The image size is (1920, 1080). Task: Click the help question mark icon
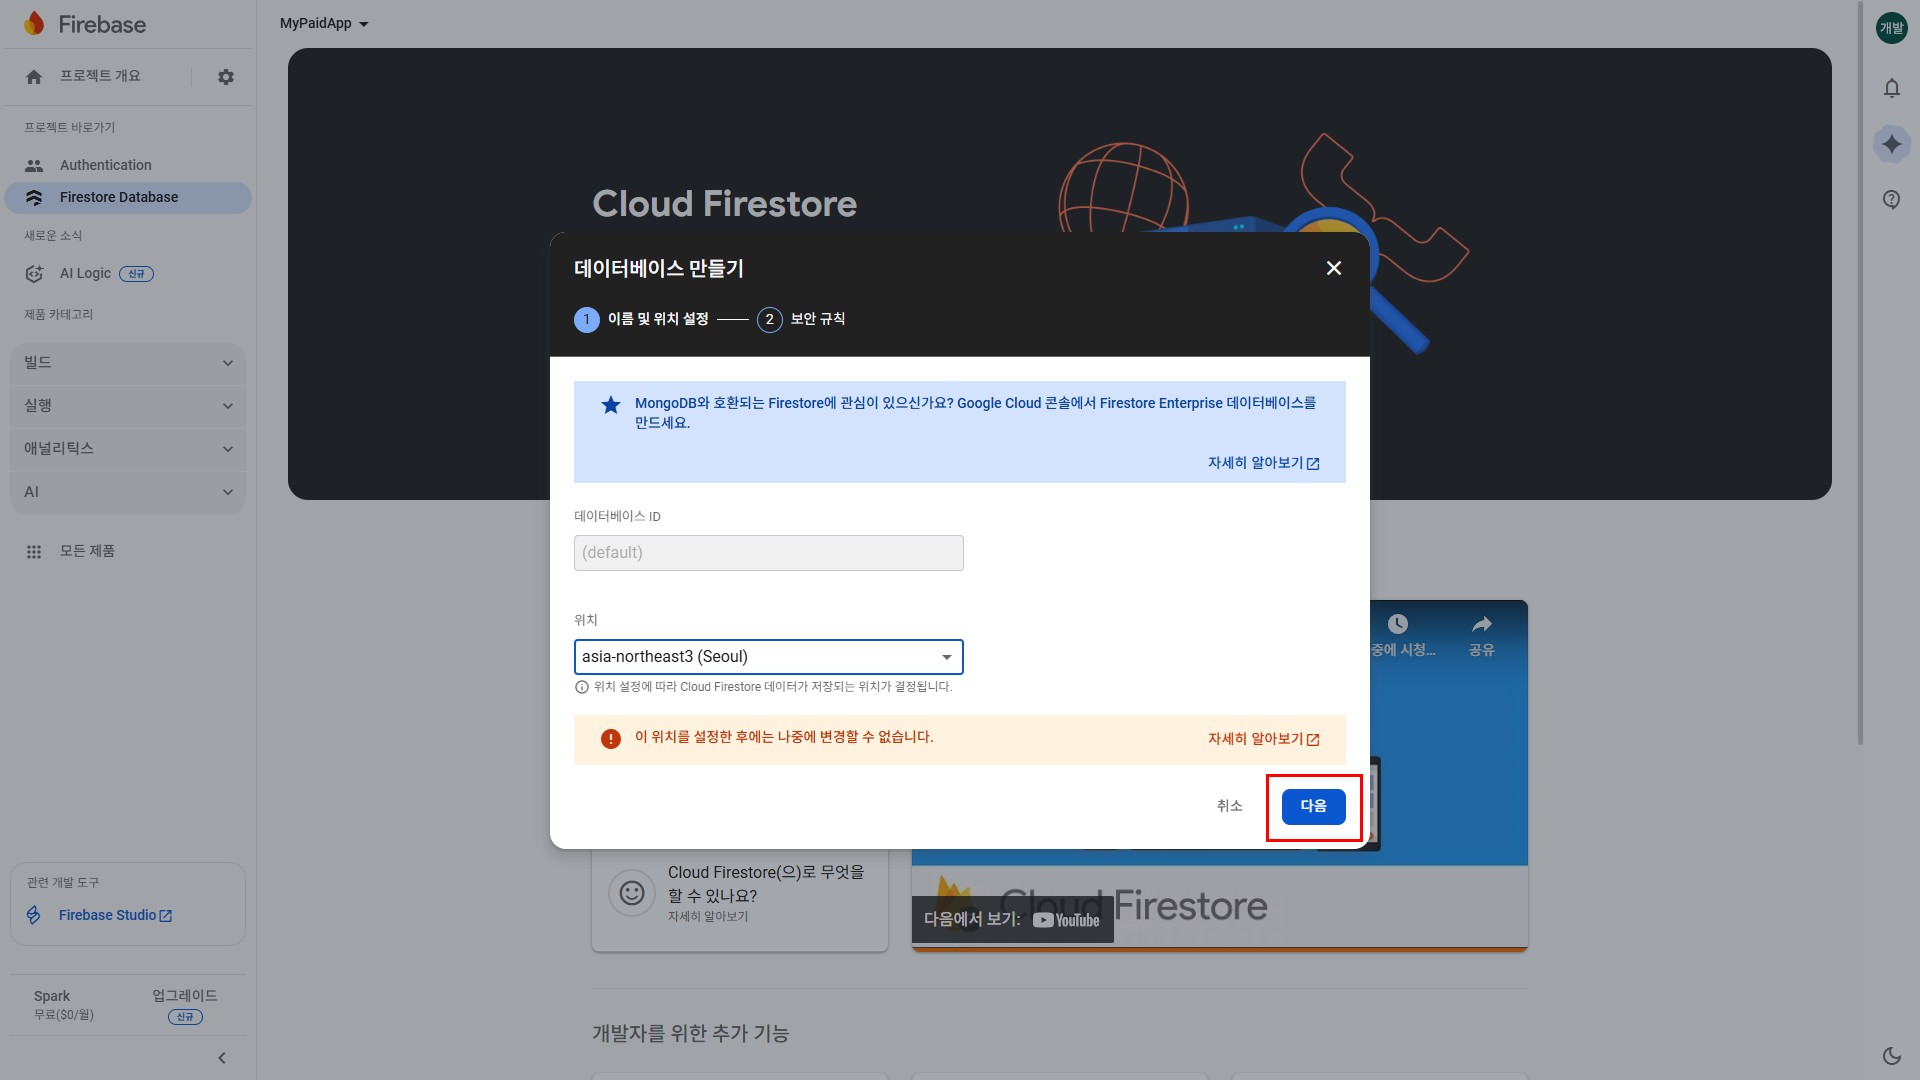[x=1891, y=199]
